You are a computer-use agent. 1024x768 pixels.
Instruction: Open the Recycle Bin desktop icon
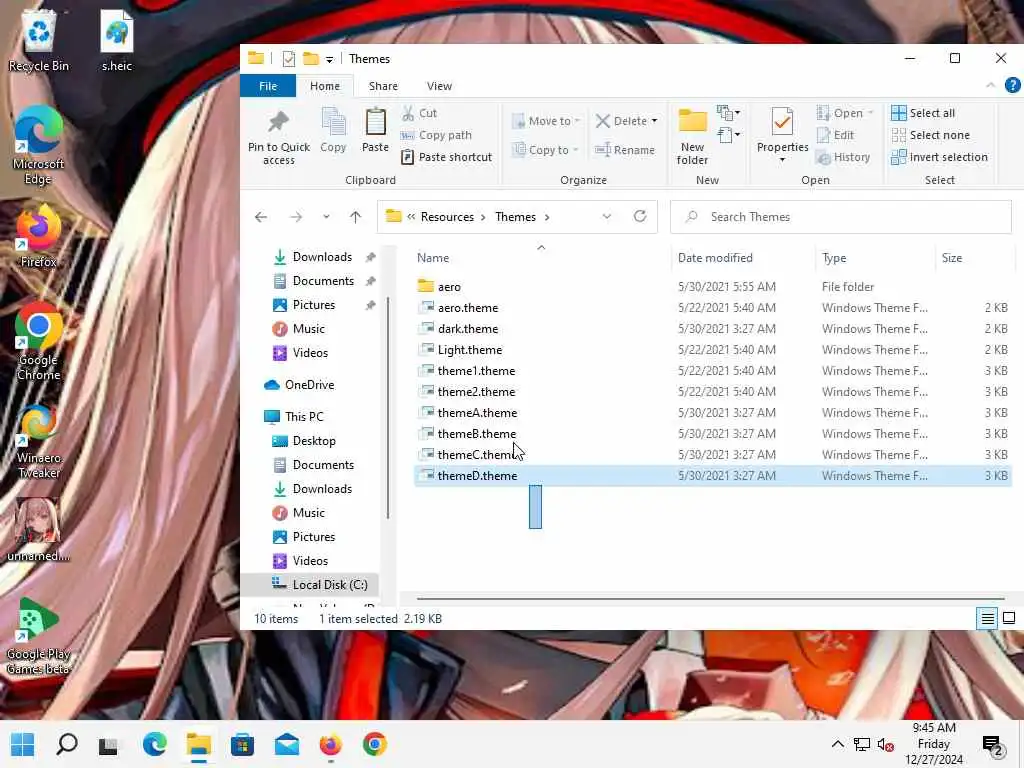tap(39, 40)
